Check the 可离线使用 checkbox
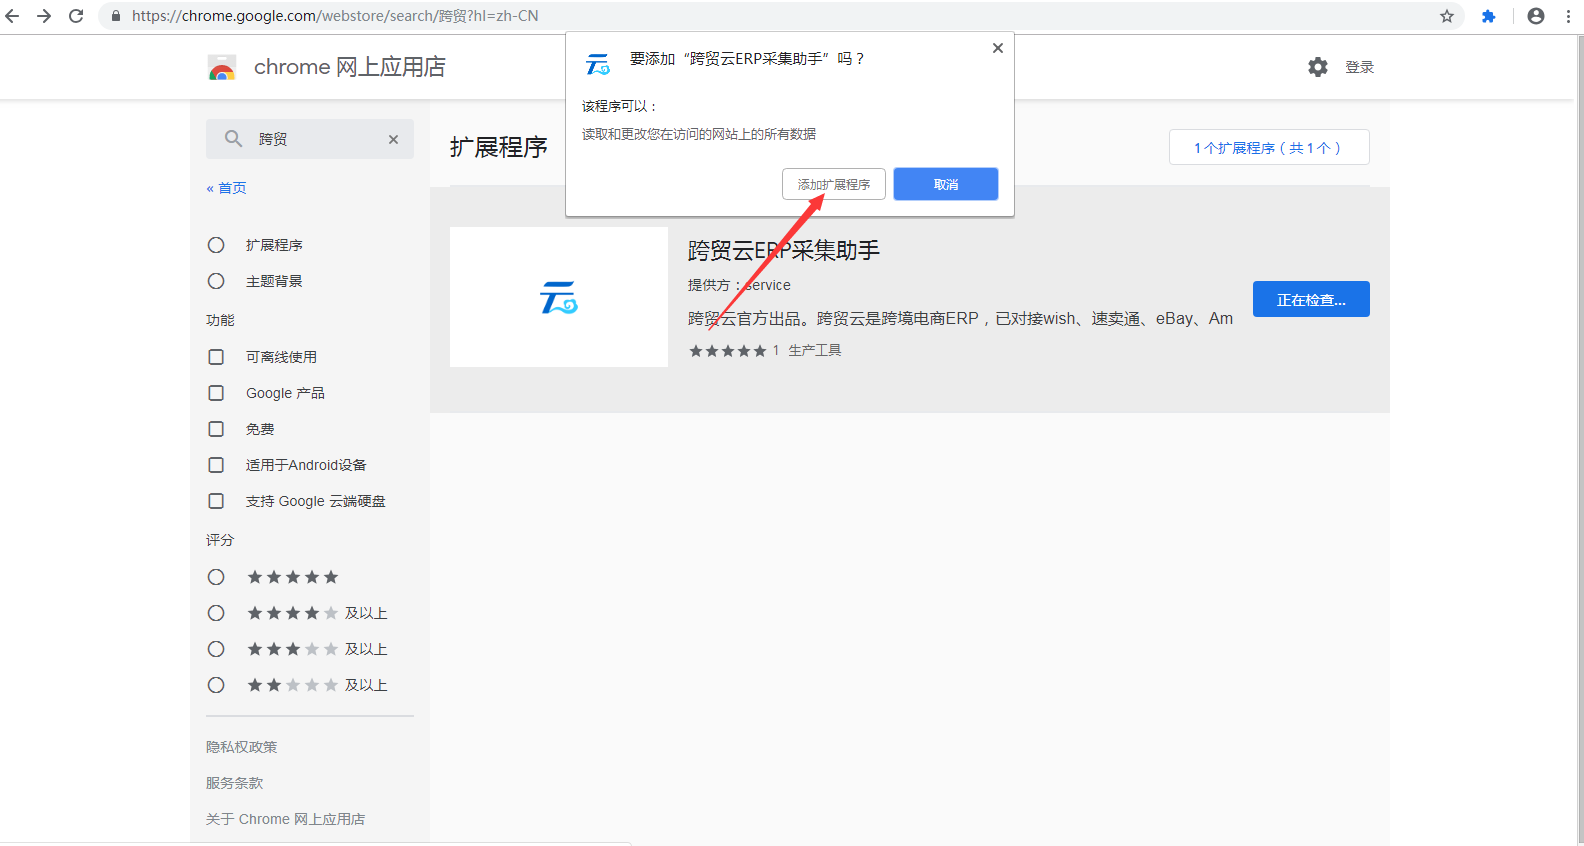The width and height of the screenshot is (1584, 846). point(216,357)
